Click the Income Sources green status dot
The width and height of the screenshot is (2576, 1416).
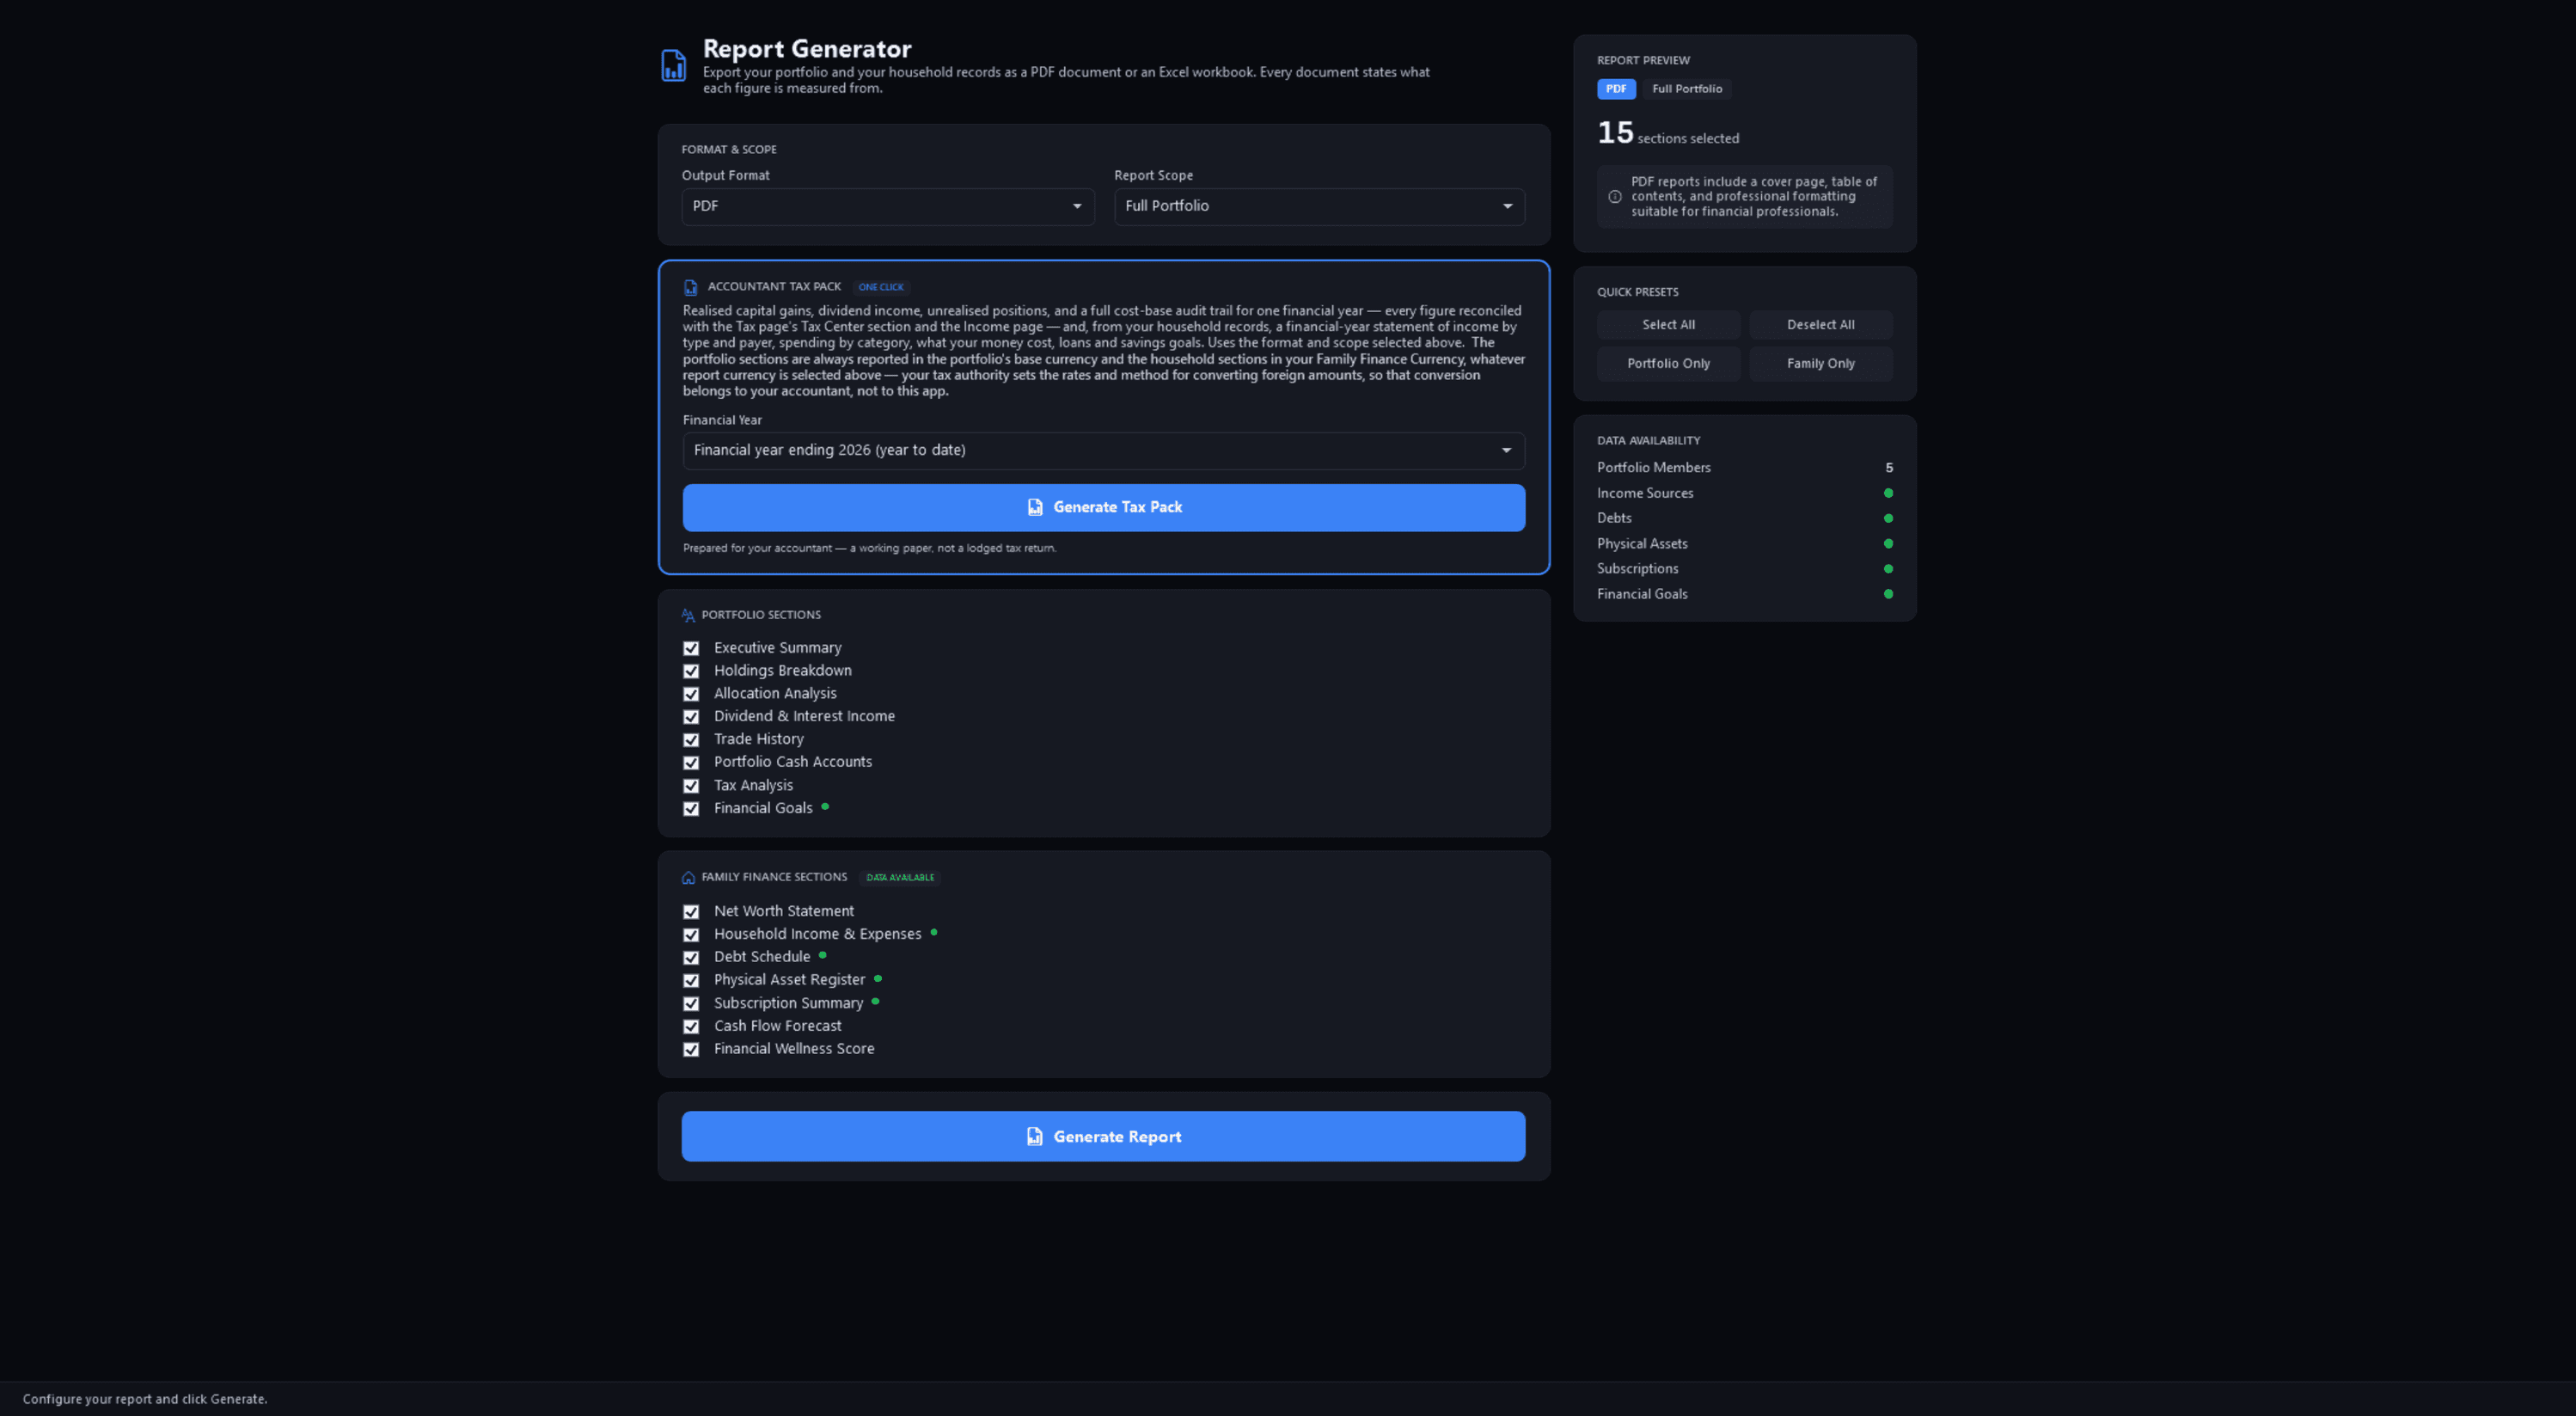(x=1888, y=493)
